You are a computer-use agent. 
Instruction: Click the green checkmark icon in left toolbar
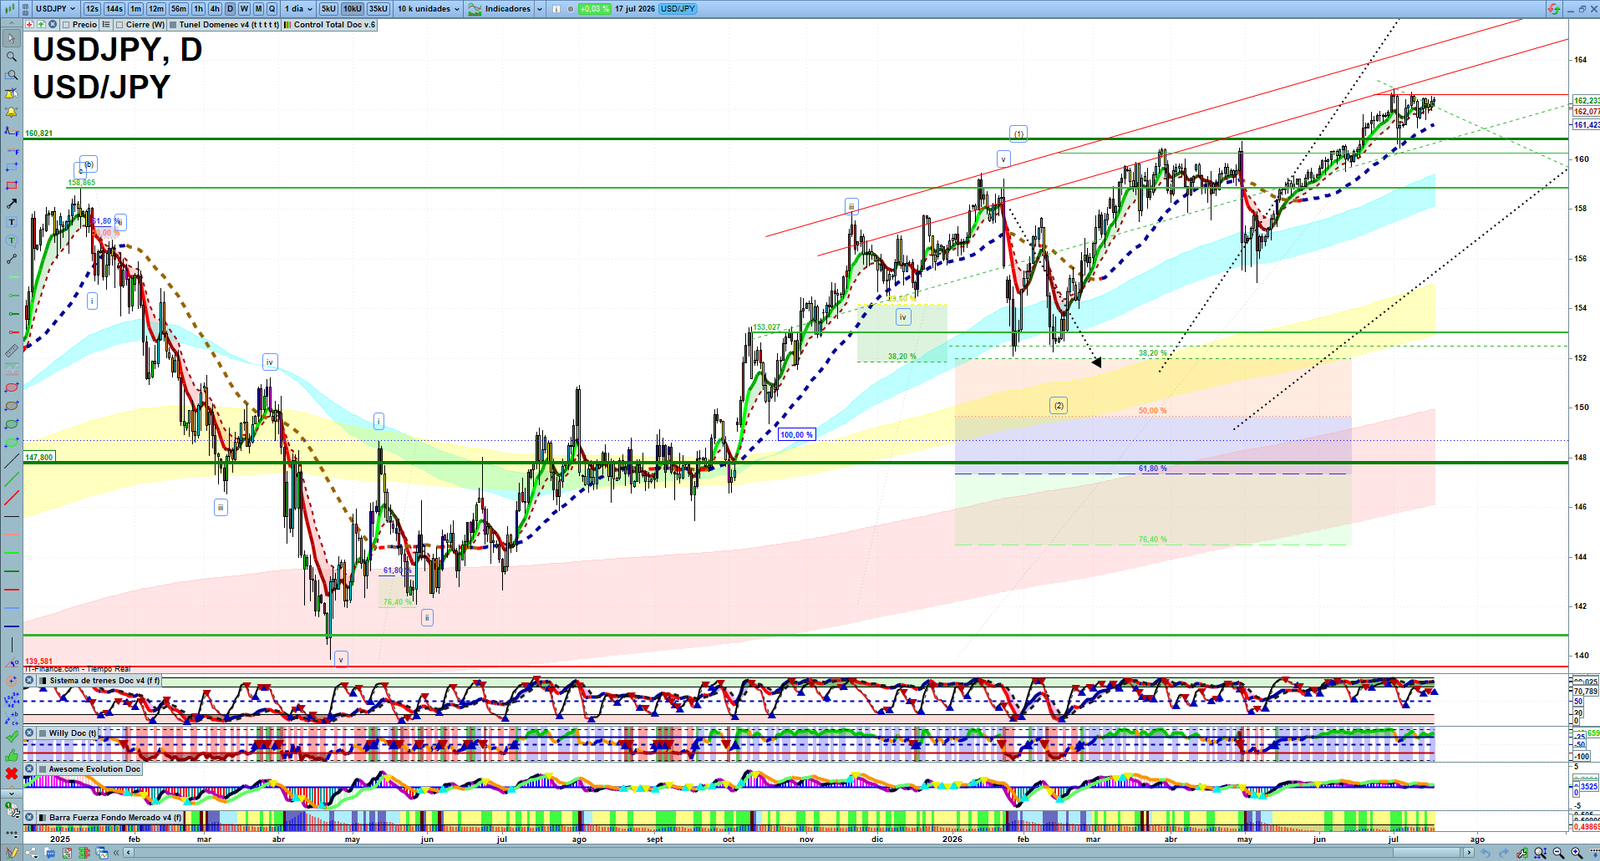click(x=12, y=736)
